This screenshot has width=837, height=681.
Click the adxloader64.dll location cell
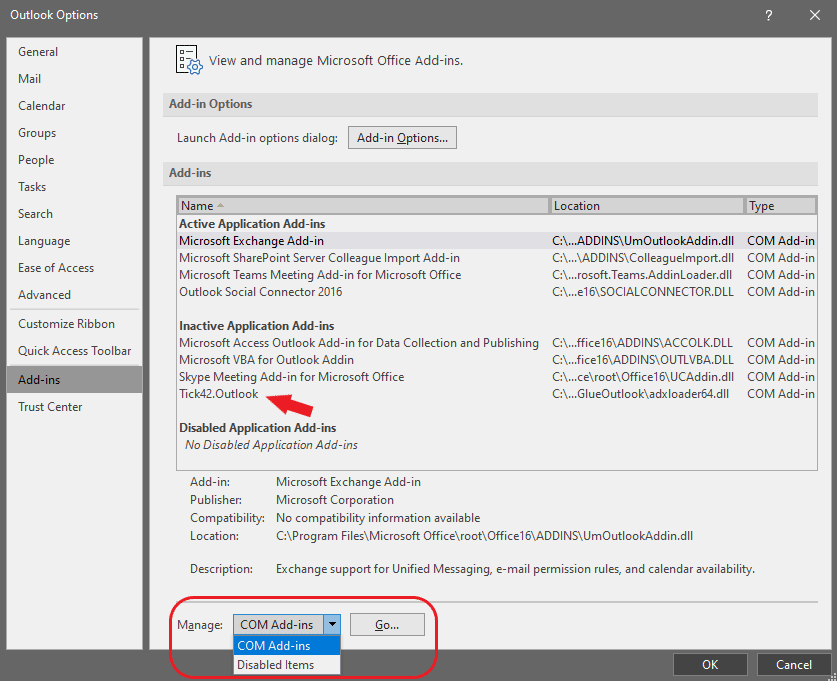[x=641, y=394]
